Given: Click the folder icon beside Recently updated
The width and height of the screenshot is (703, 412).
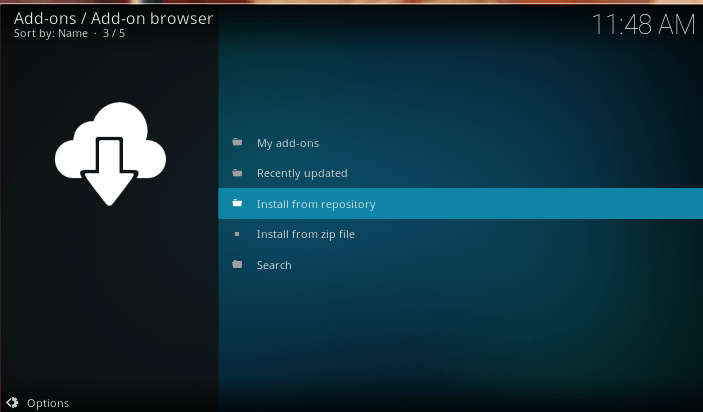Looking at the screenshot, I should [x=237, y=173].
